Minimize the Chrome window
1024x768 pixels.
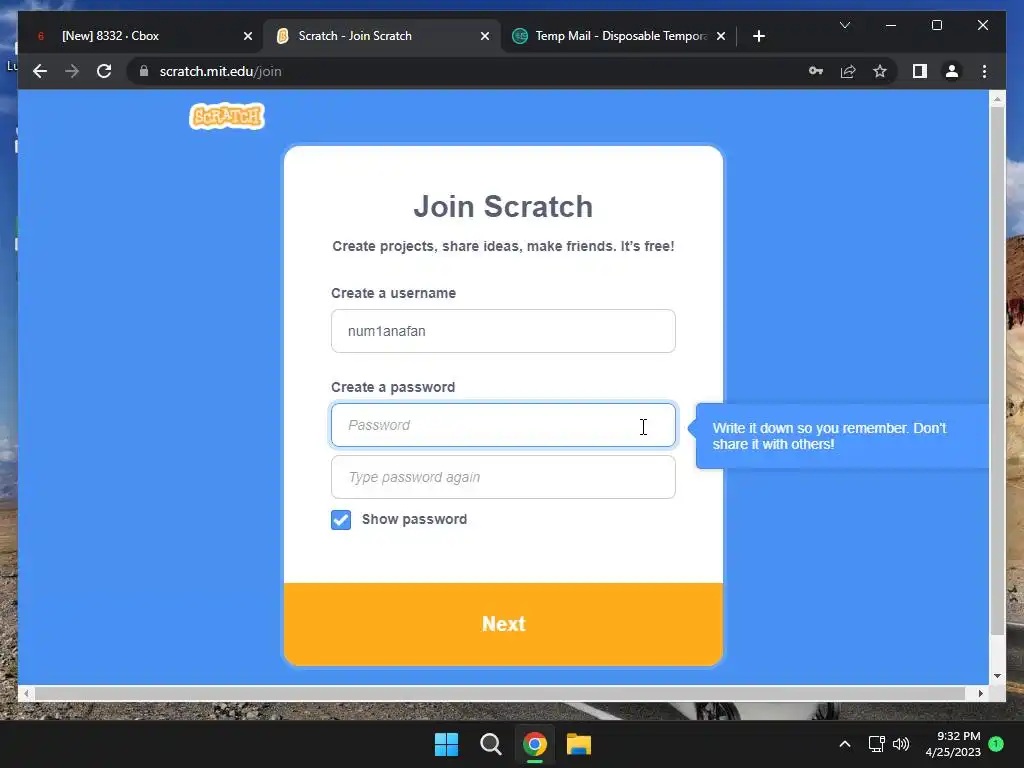(891, 25)
